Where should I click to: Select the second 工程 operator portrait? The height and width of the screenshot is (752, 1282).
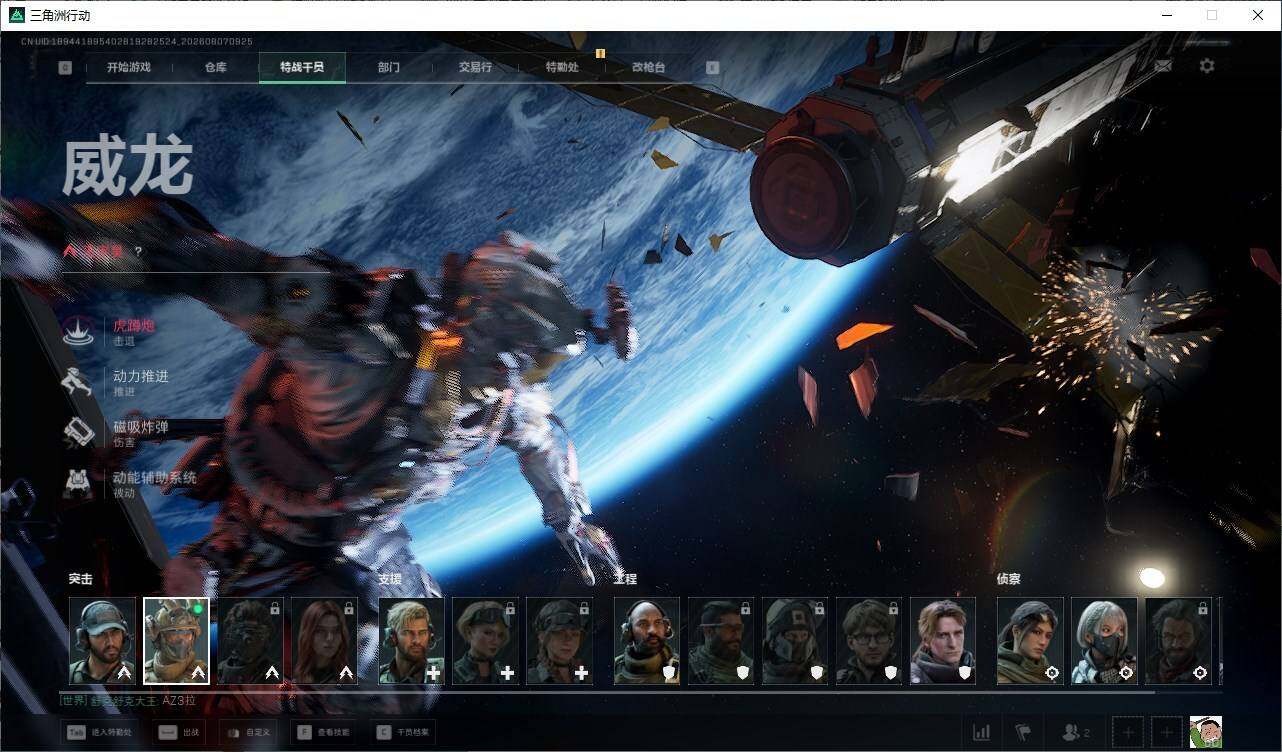point(721,641)
